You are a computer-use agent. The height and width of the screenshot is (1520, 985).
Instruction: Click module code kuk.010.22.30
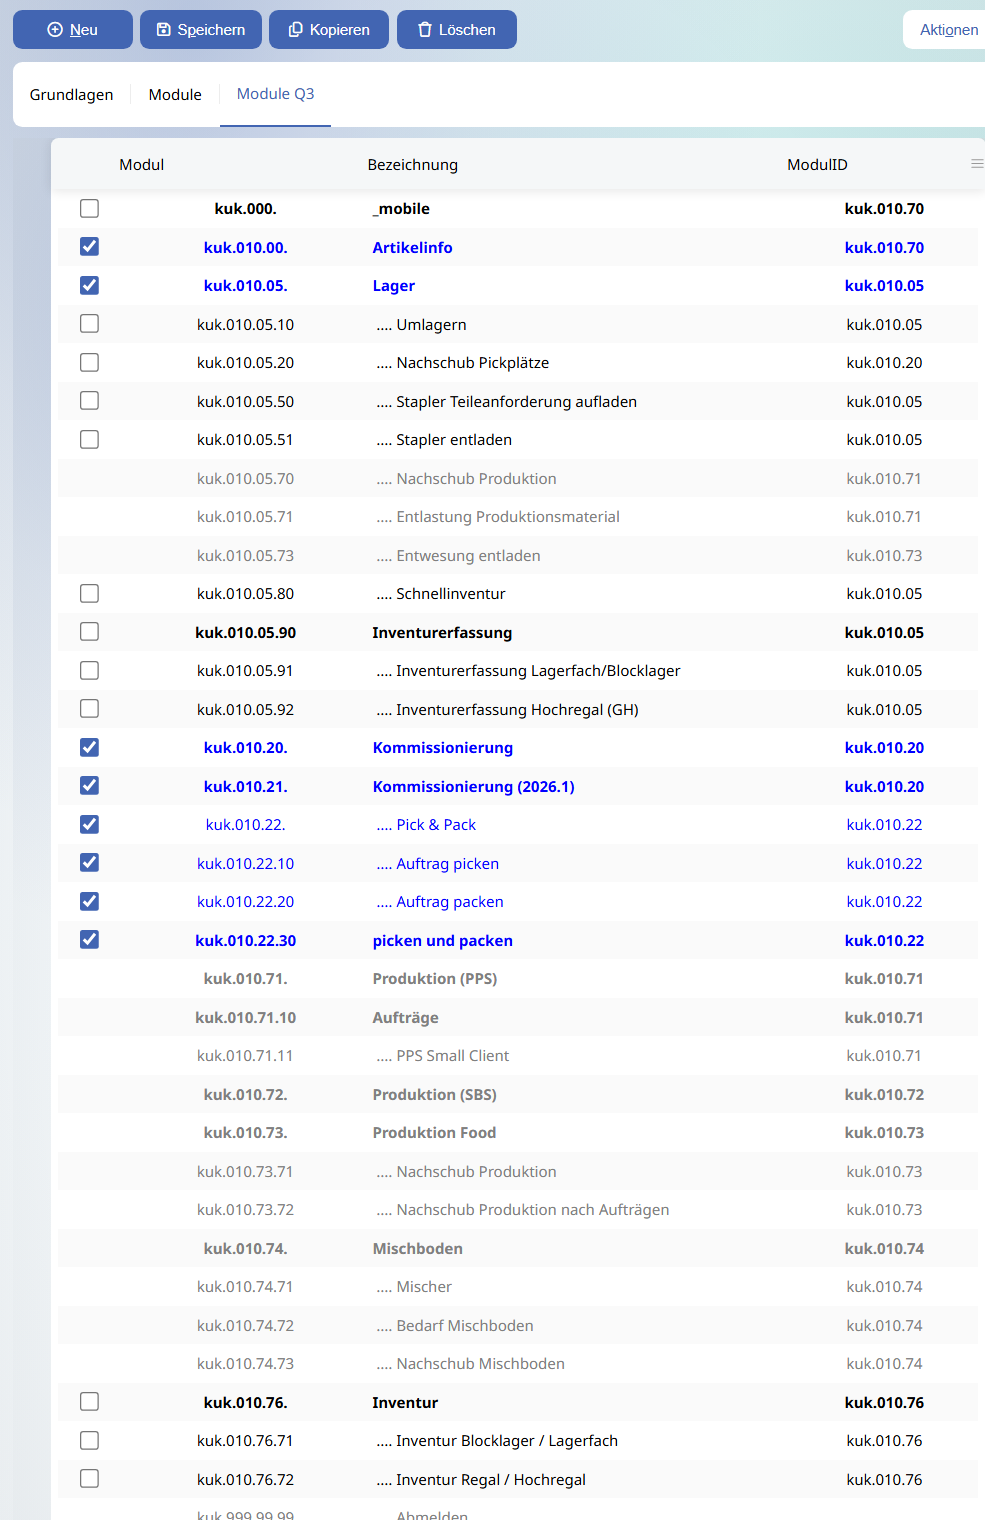point(245,941)
